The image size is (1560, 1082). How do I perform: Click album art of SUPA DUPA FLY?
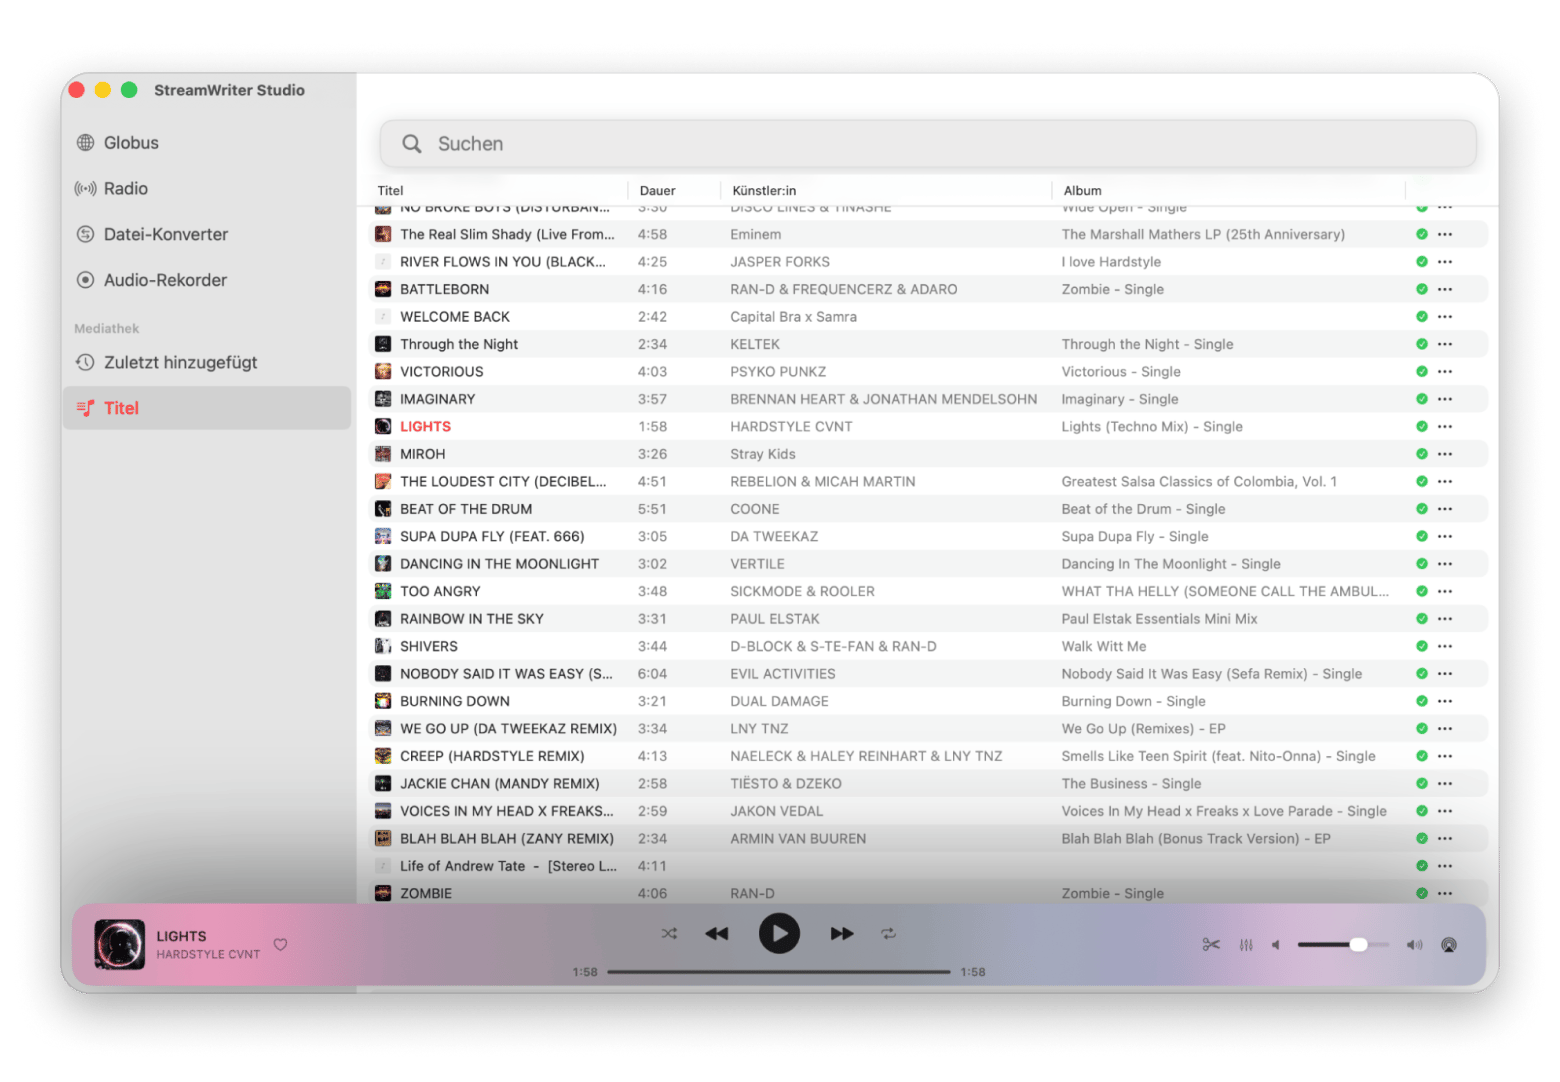[x=383, y=537]
